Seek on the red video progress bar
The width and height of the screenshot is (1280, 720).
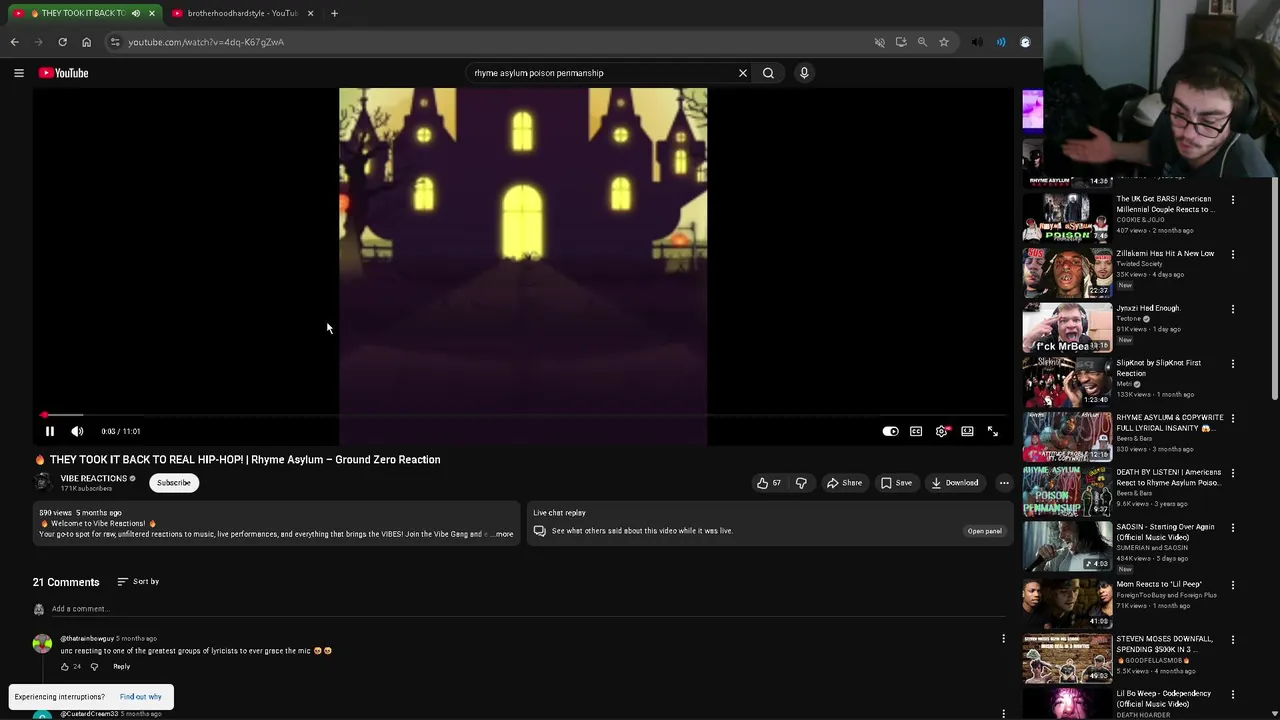[x=523, y=414]
